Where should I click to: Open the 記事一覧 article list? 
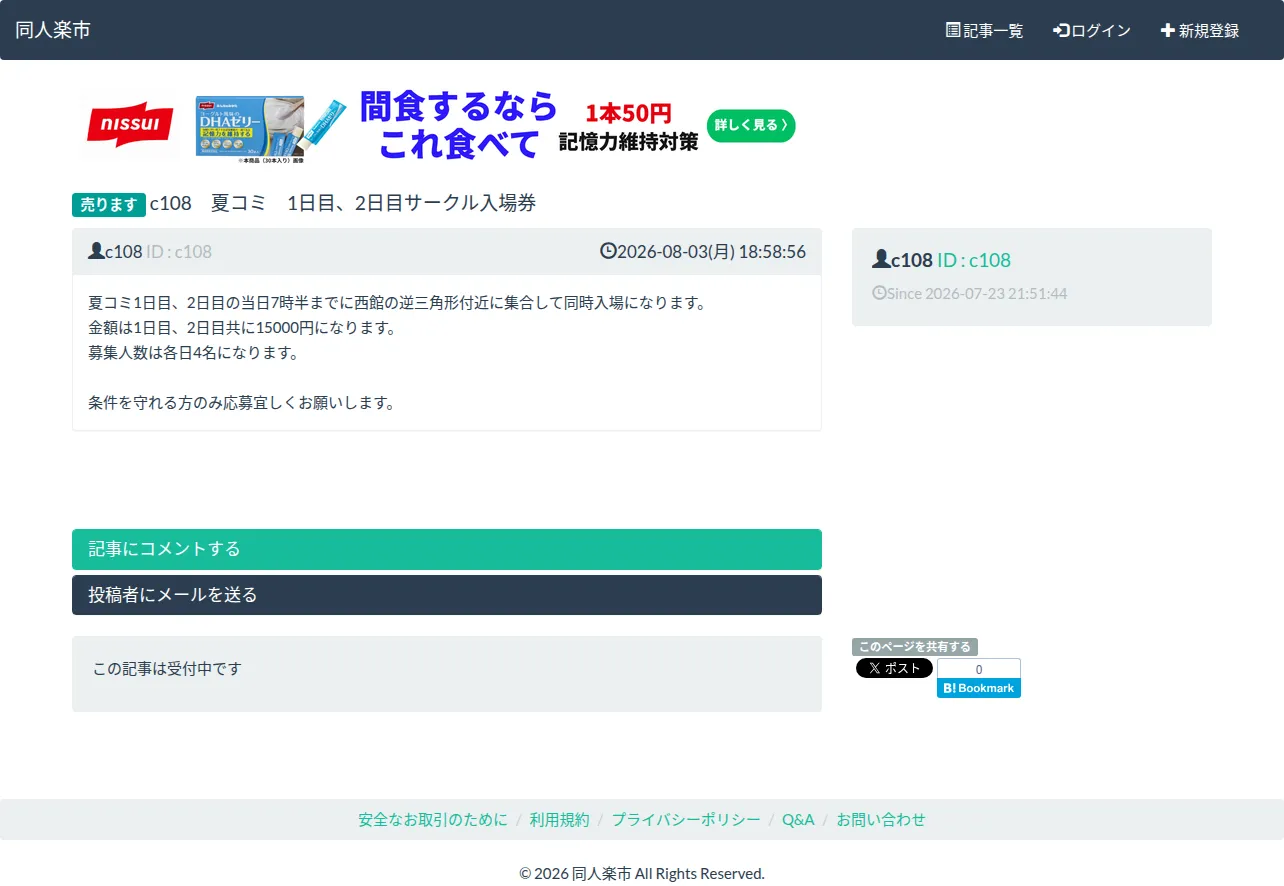(984, 30)
